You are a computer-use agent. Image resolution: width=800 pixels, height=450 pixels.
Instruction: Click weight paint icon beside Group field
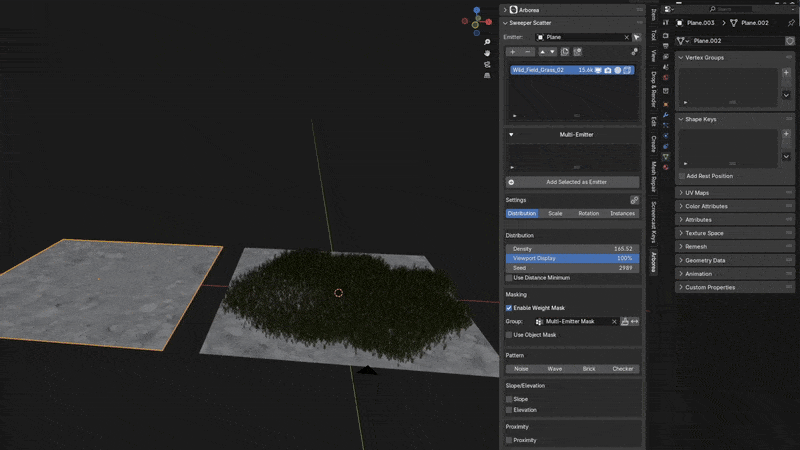tap(624, 321)
